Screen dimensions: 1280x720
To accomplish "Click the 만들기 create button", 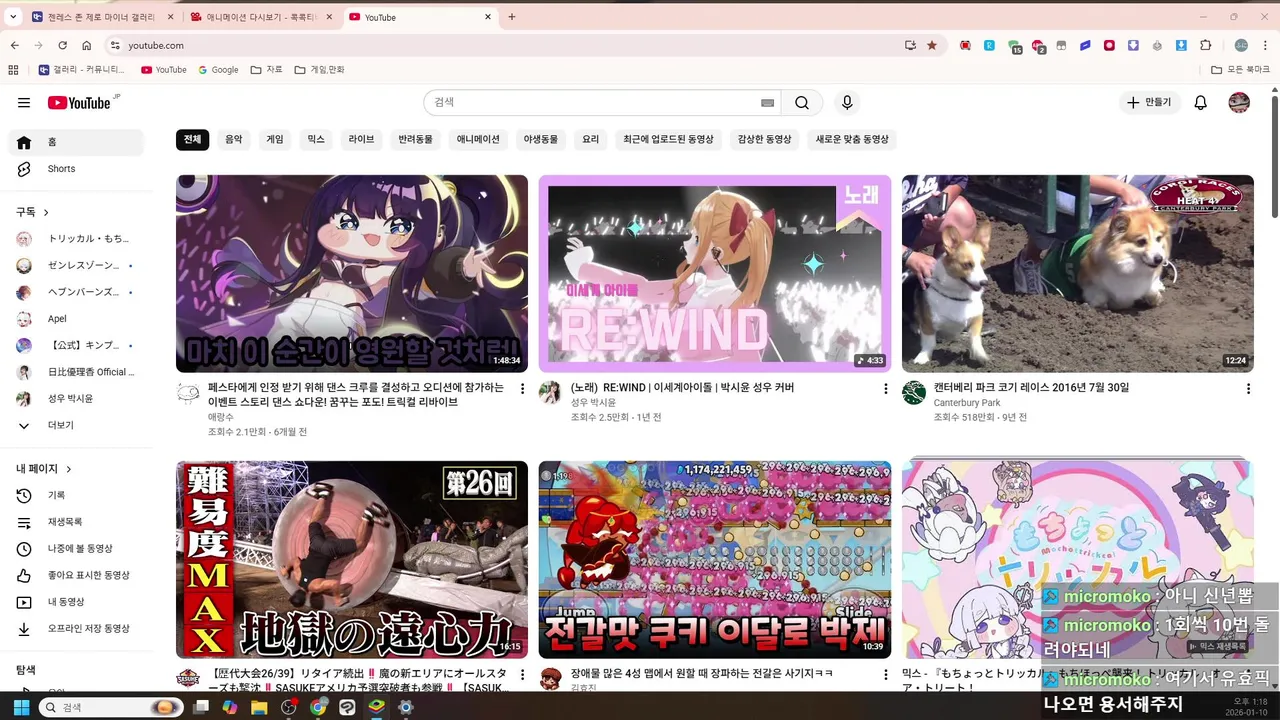I will coord(1149,103).
